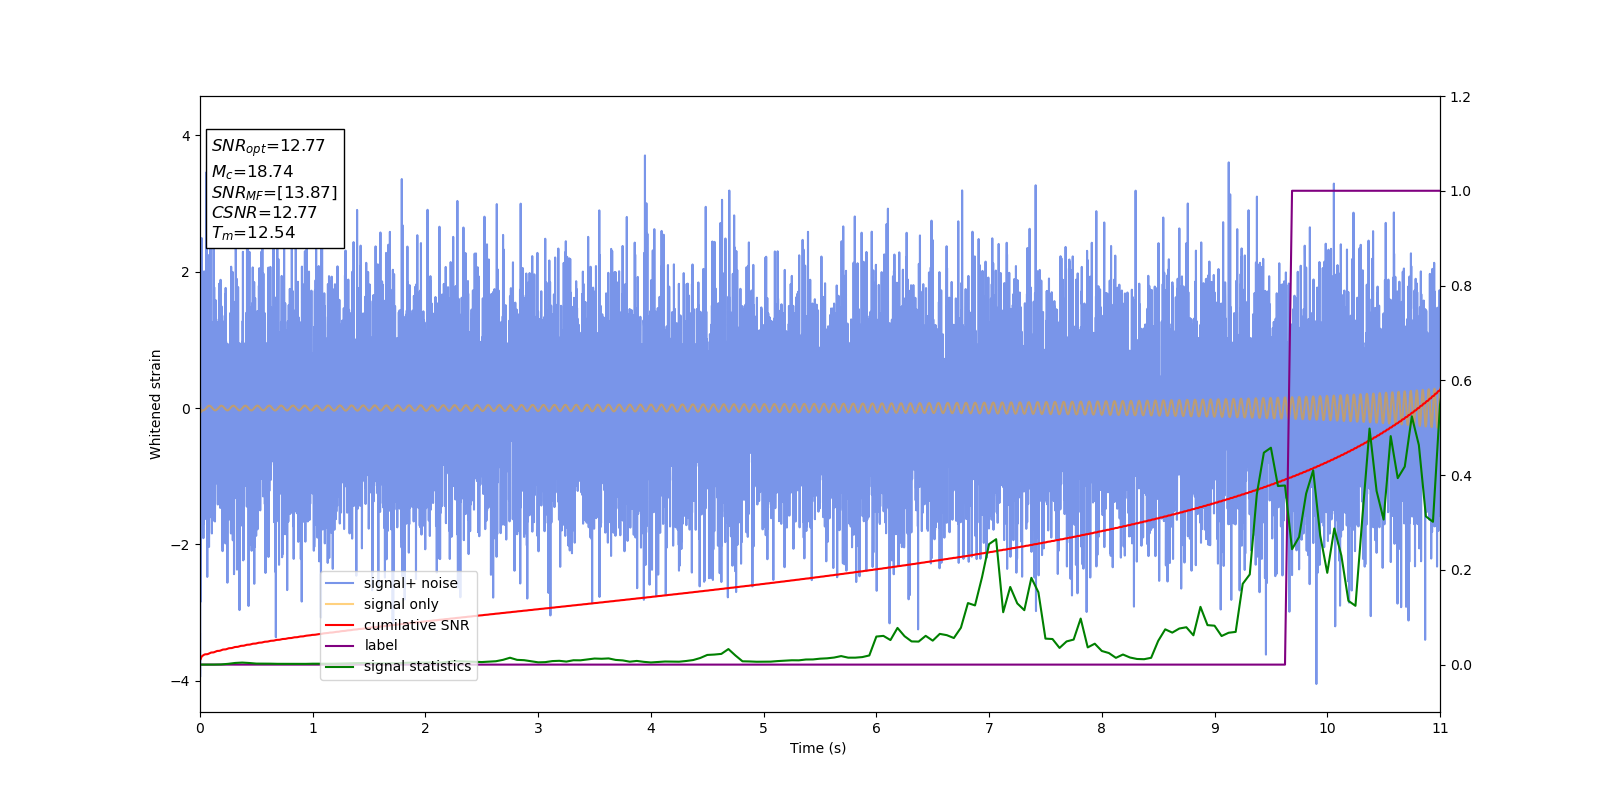1600x800 pixels.
Task: Click x-axis tick label 7
Action: (989, 728)
